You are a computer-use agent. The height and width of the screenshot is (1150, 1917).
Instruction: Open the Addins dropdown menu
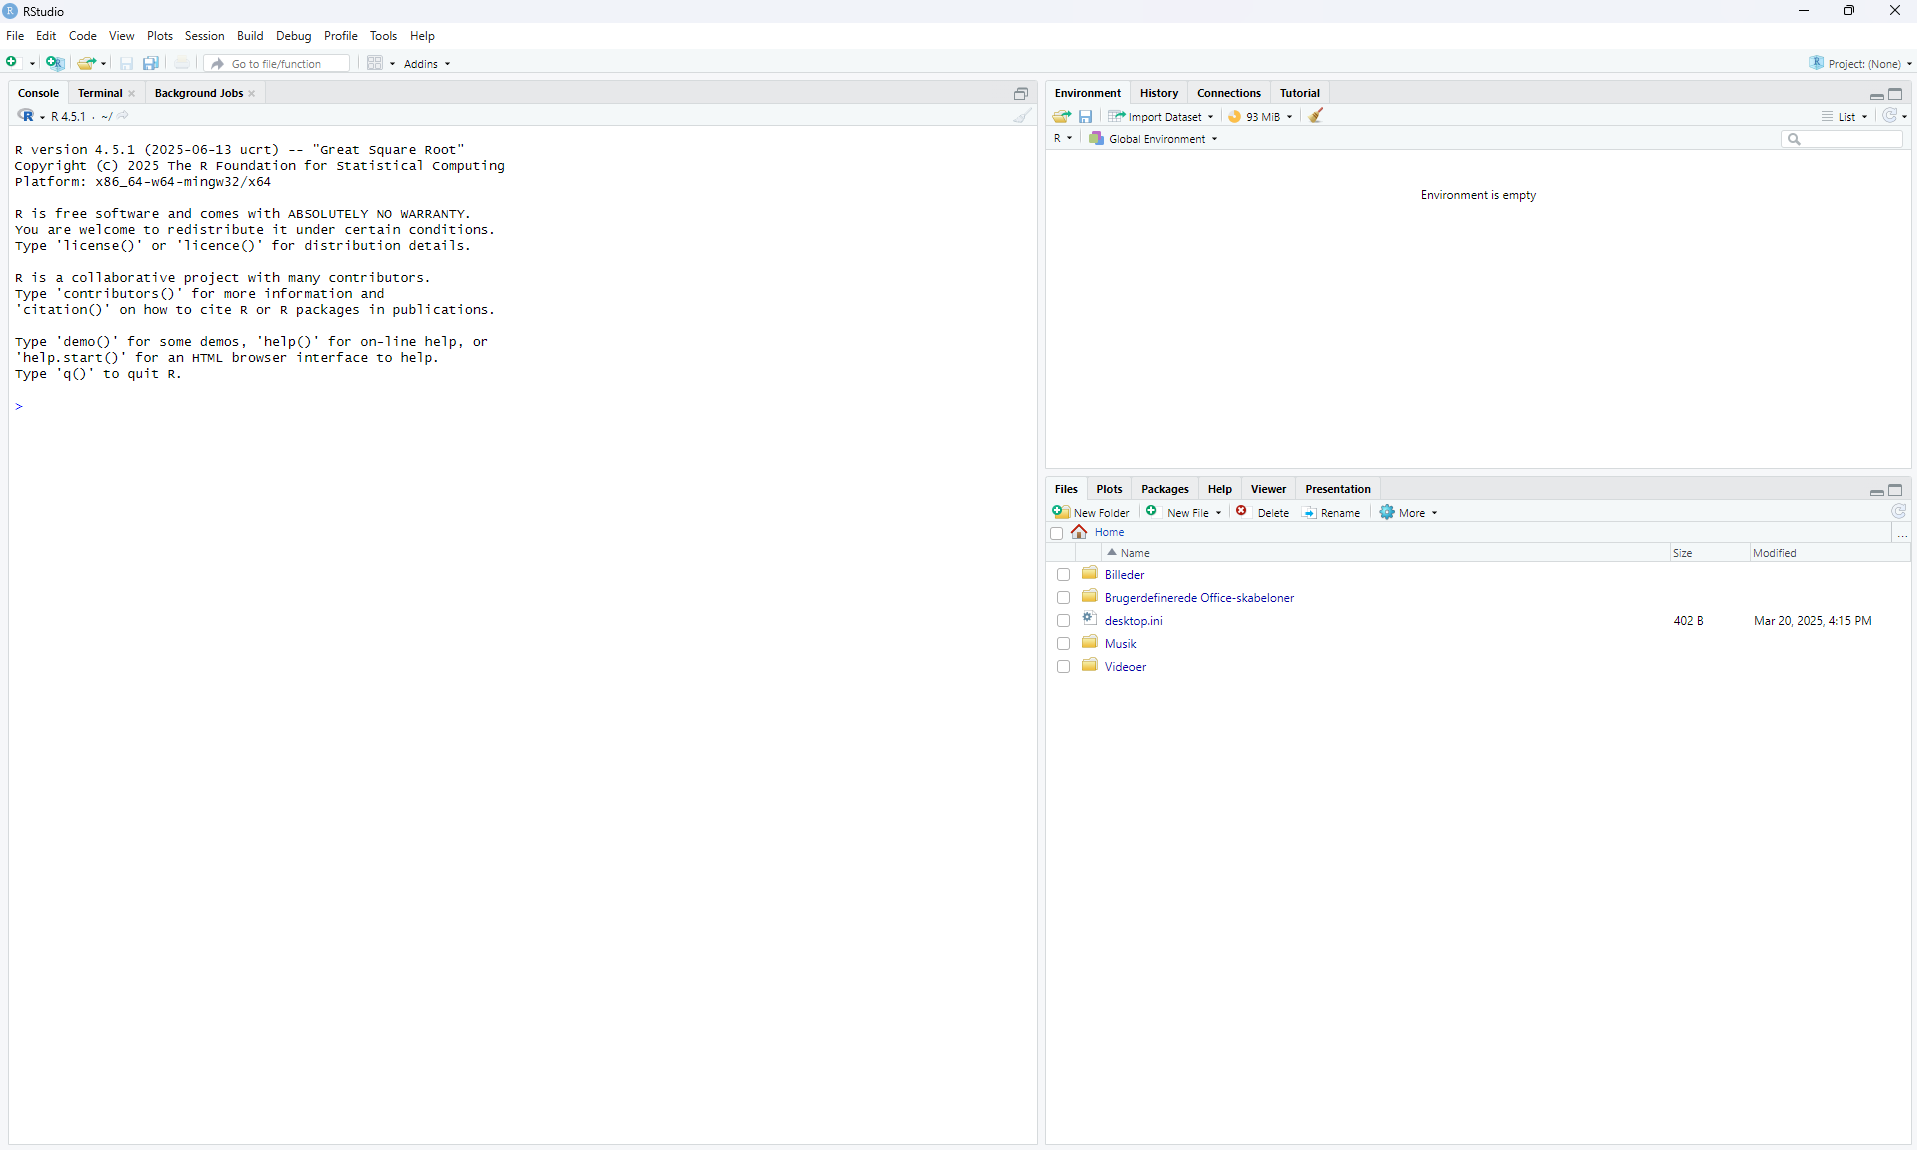pos(427,63)
